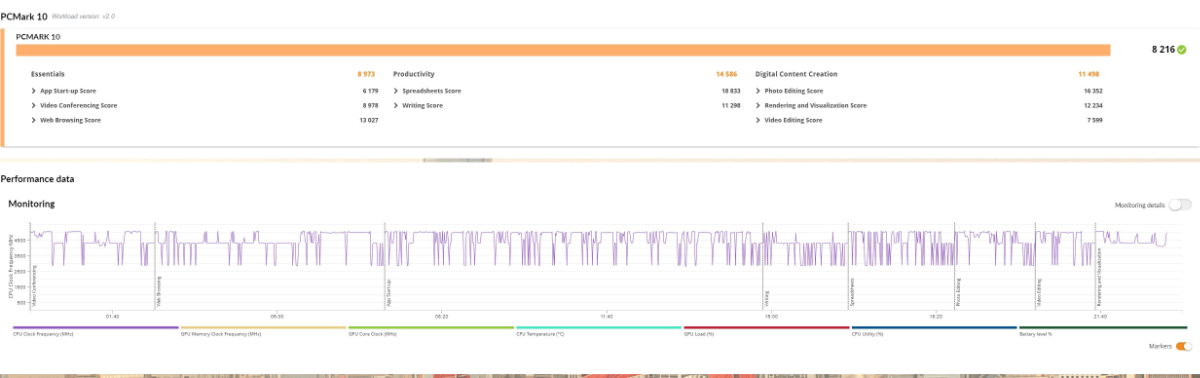Viewport: 1200px width, 378px height.
Task: Click the green valid-score checkmark icon
Action: pyautogui.click(x=1181, y=49)
